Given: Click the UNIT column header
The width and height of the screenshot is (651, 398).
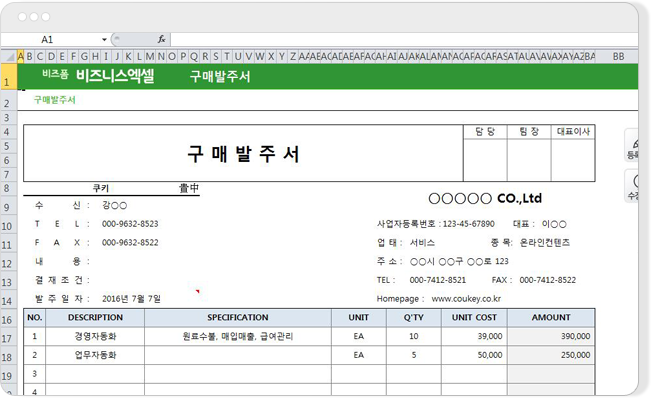Looking at the screenshot, I should [x=359, y=317].
